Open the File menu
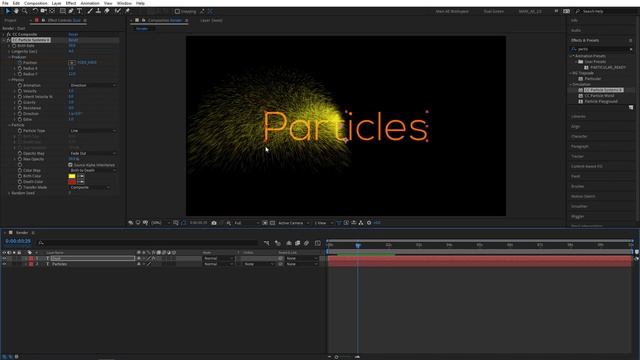The image size is (640, 360). coord(5,3)
